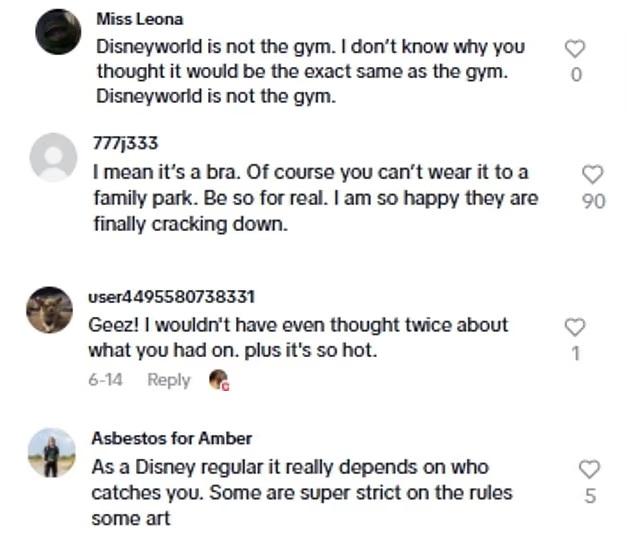The image size is (627, 556).
Task: Like user4495580738331's comment with the heart
Action: 575,327
